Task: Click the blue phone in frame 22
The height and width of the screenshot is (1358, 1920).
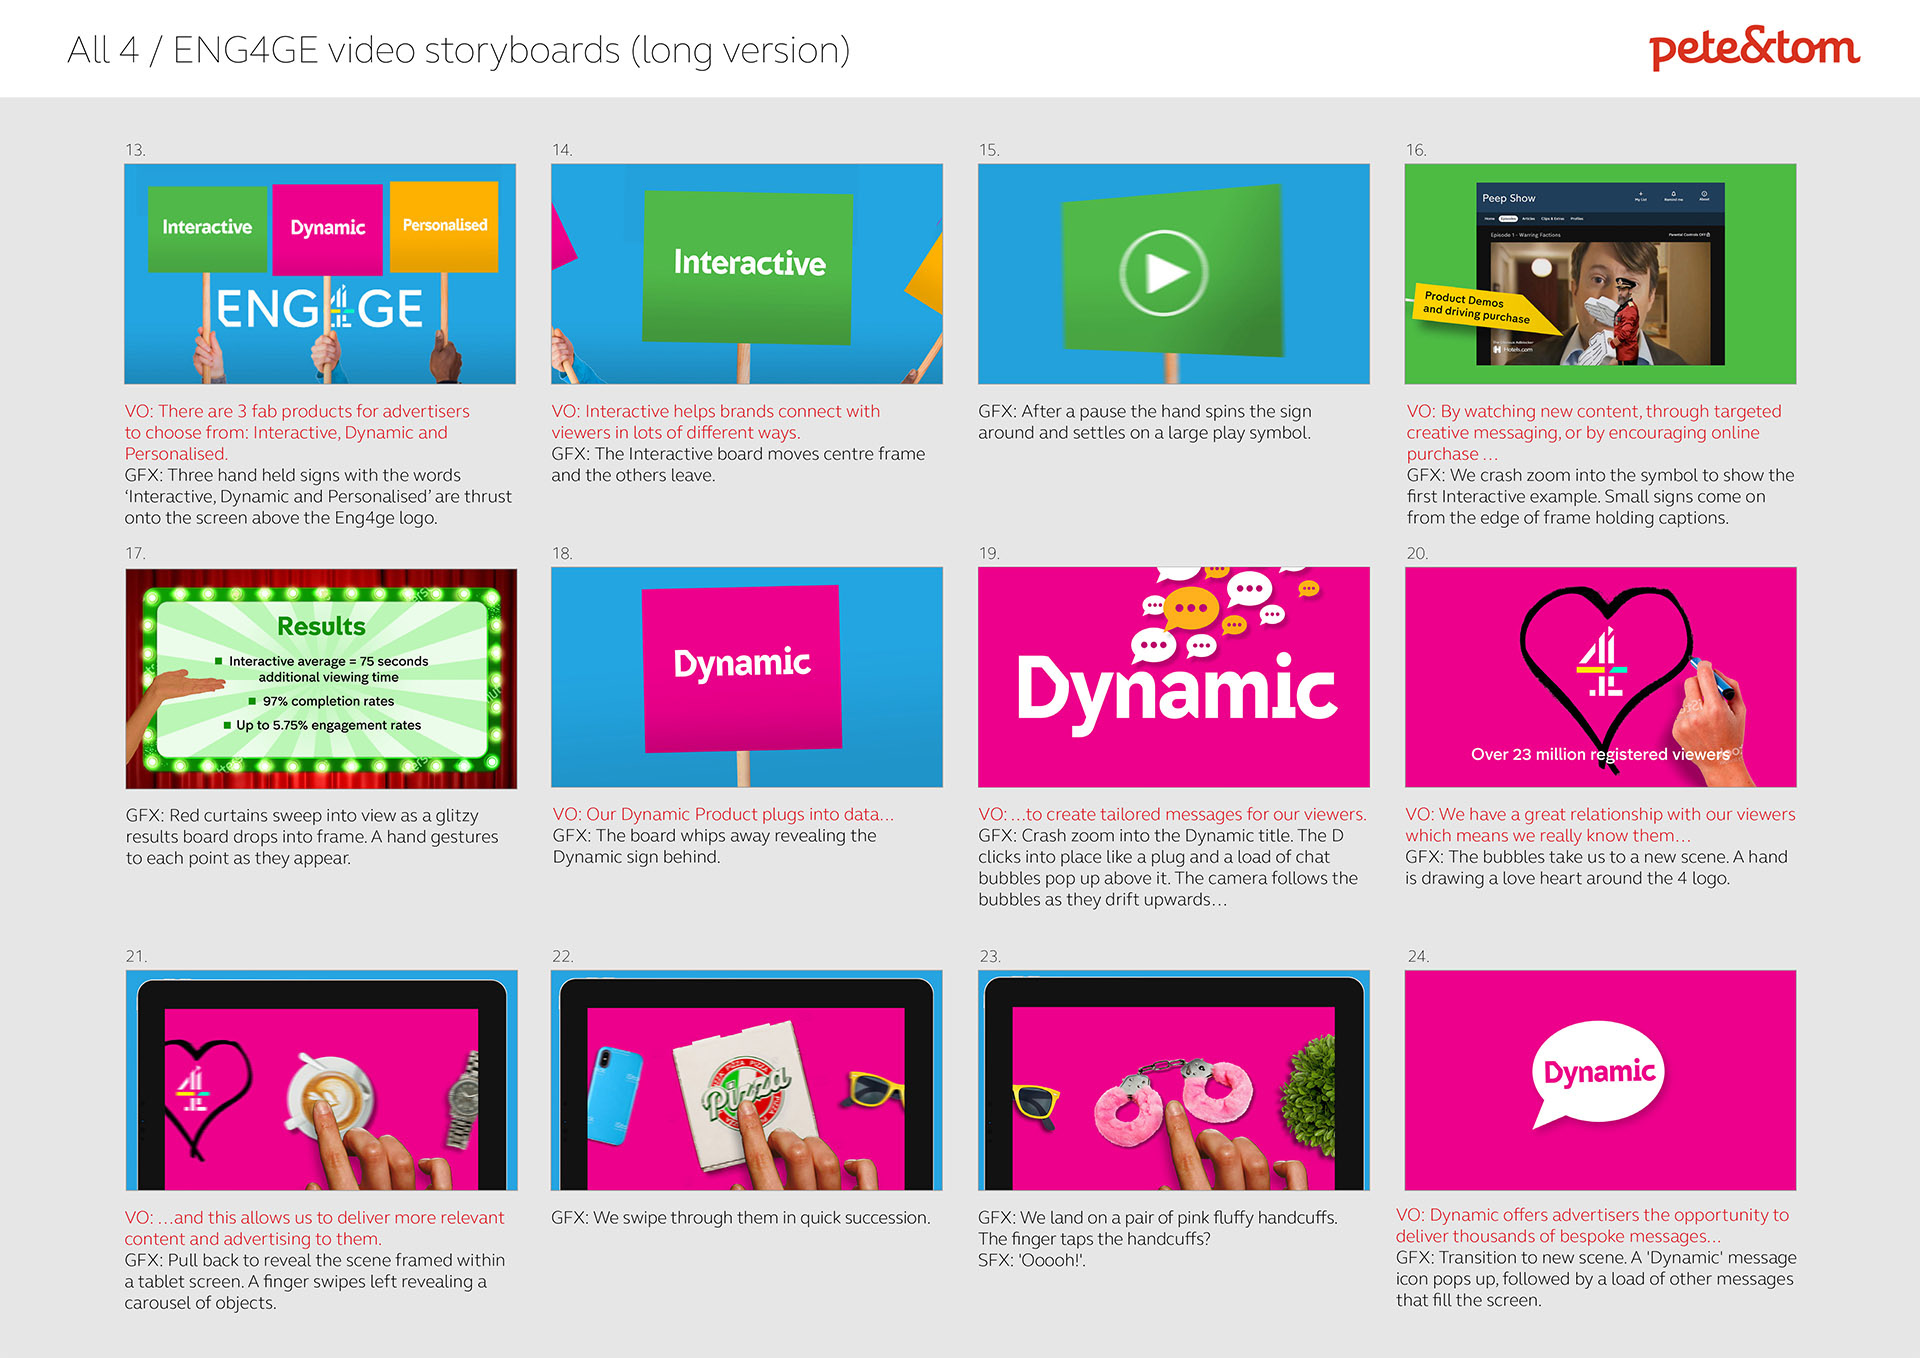Action: click(616, 1094)
